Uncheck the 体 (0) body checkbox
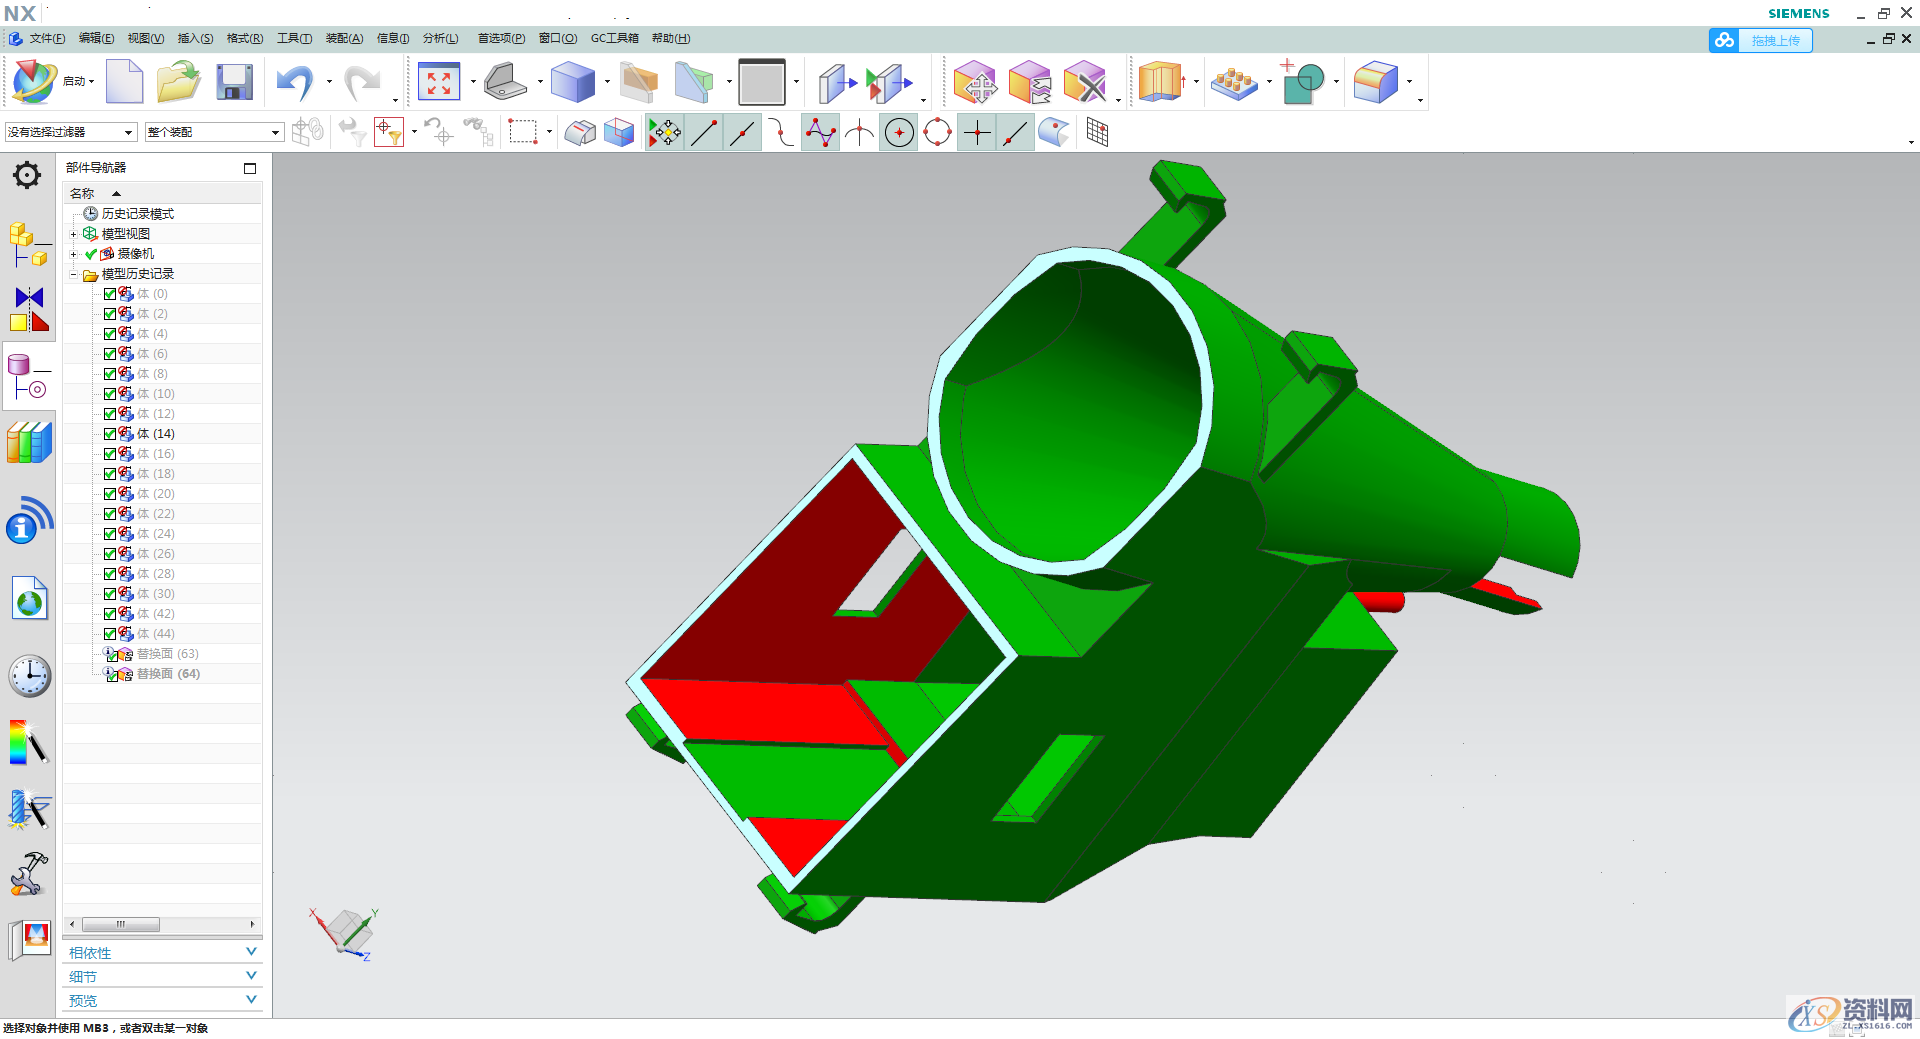The height and width of the screenshot is (1039, 1920). click(x=110, y=294)
